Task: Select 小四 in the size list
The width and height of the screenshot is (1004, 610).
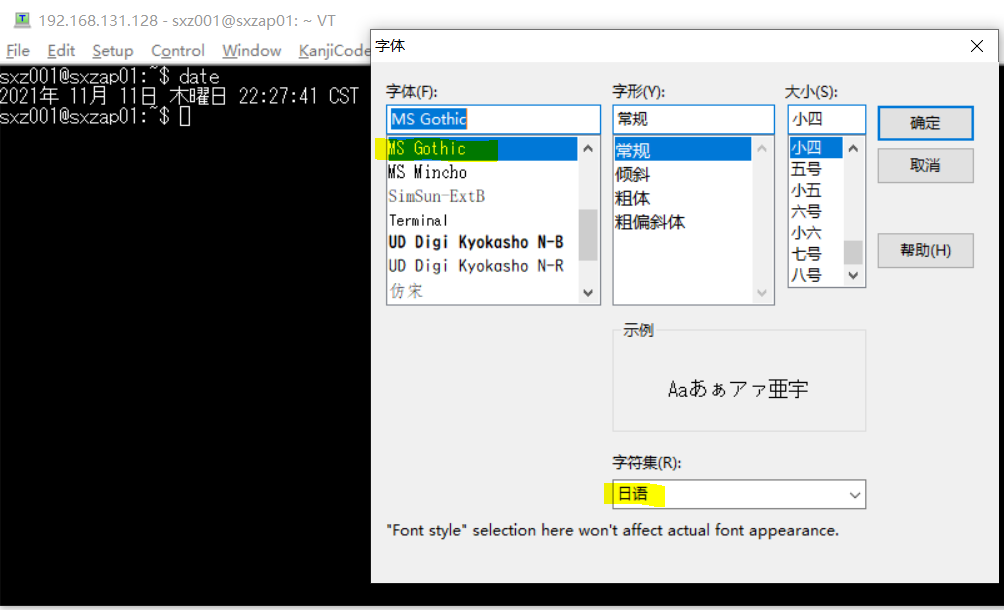Action: click(816, 148)
